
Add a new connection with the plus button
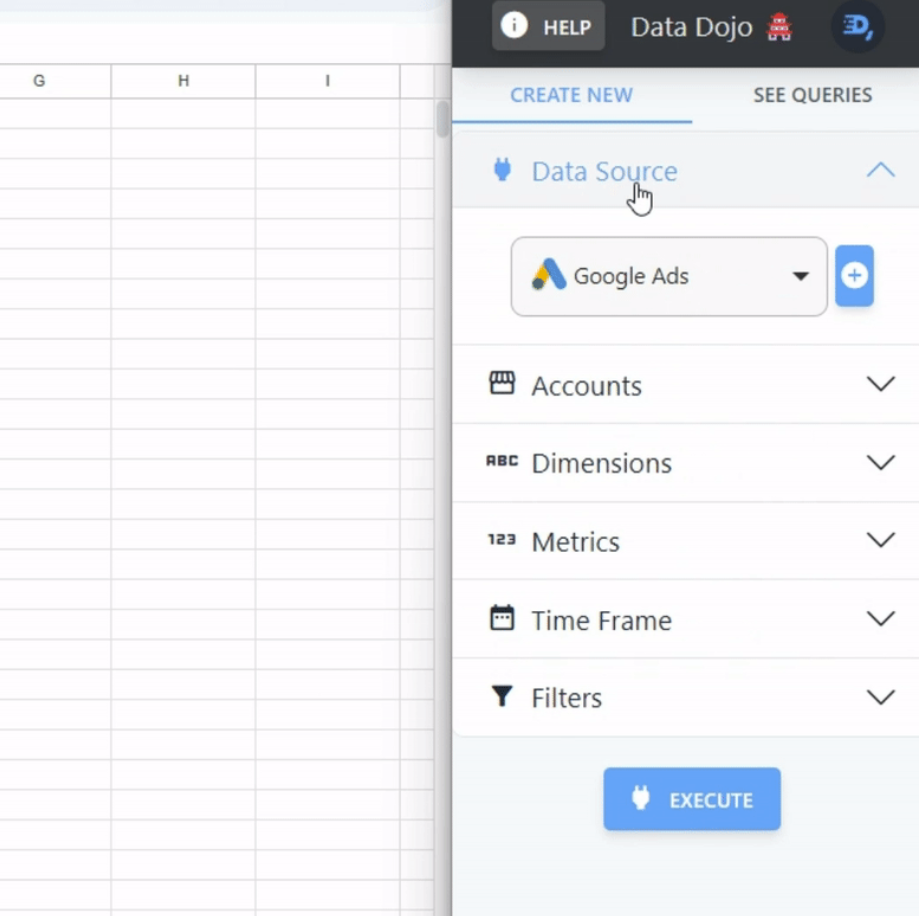(x=854, y=275)
